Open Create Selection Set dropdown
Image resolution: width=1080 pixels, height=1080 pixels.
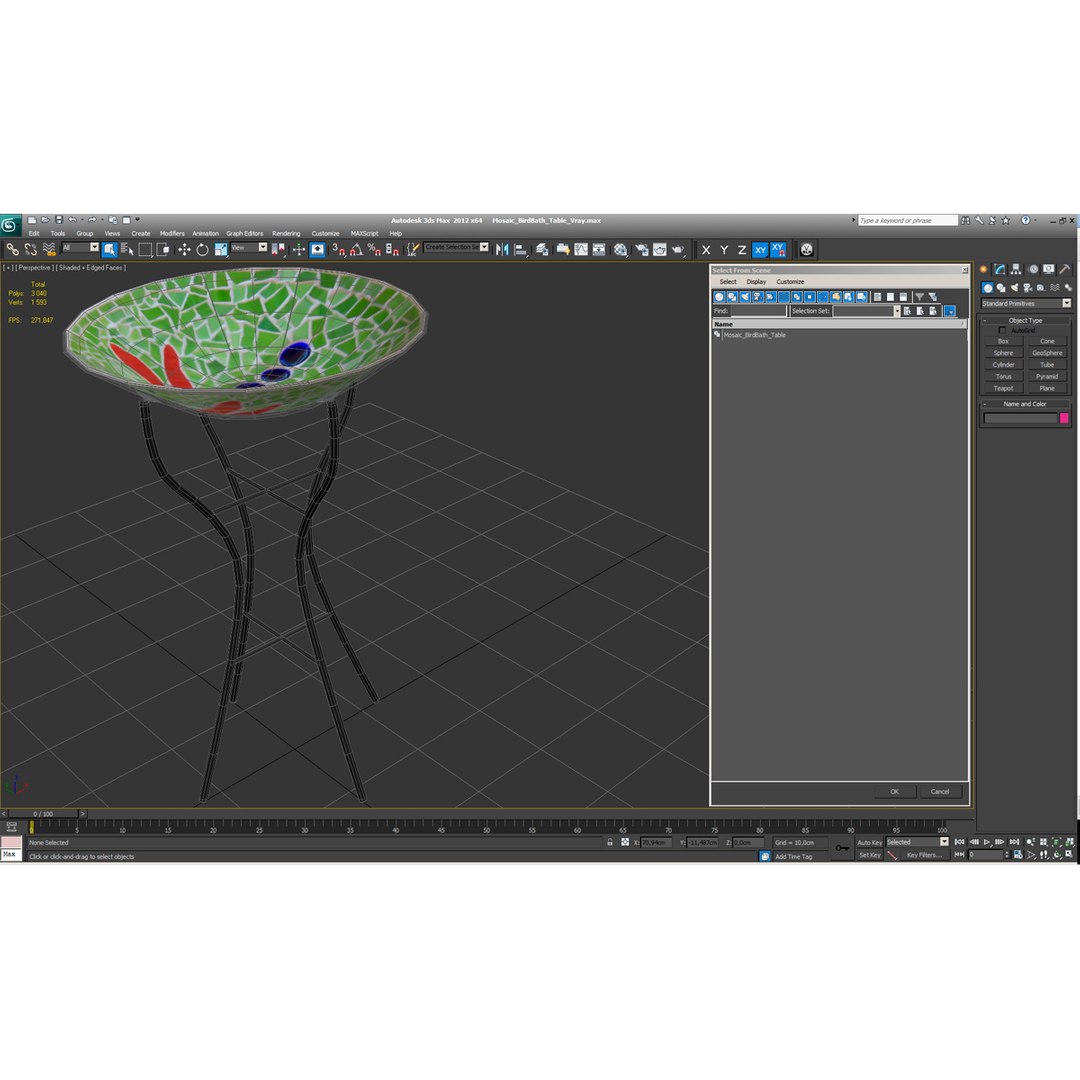[456, 247]
